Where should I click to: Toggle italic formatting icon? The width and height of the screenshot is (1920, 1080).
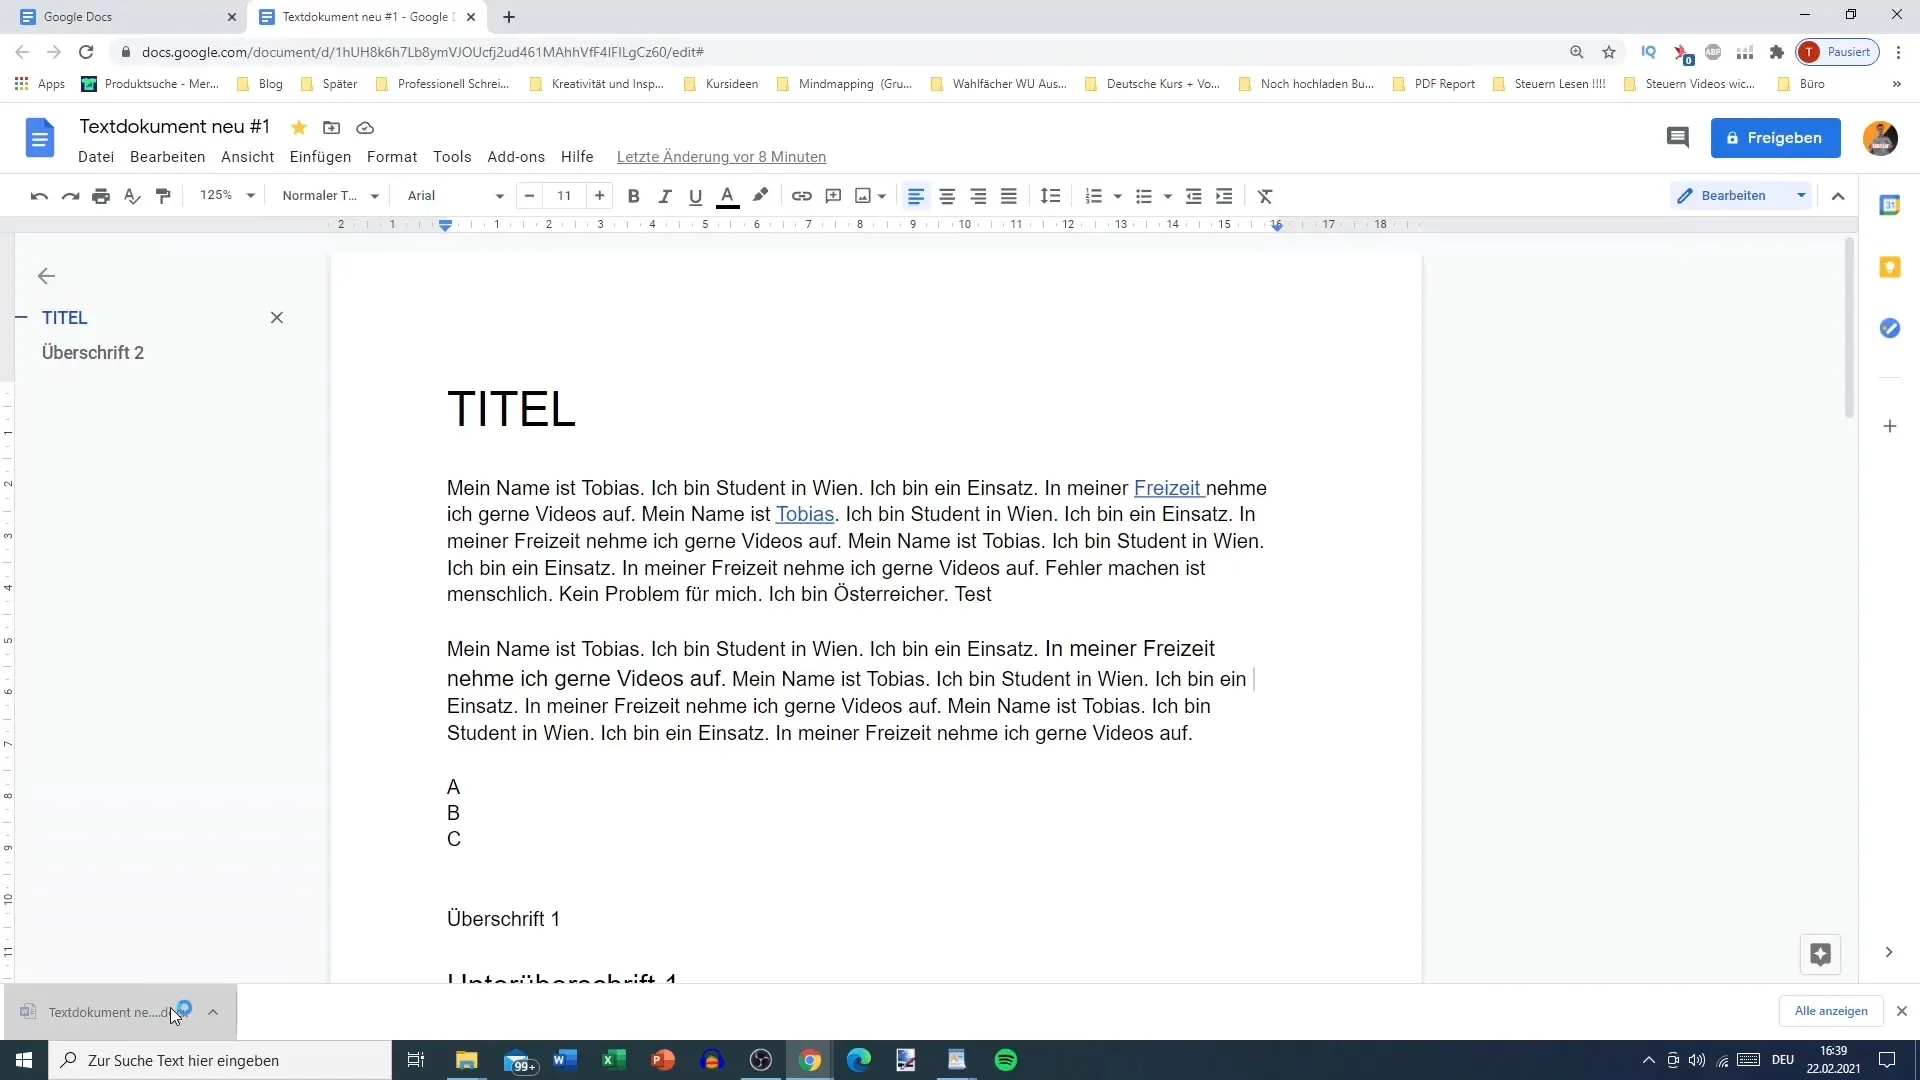[665, 195]
